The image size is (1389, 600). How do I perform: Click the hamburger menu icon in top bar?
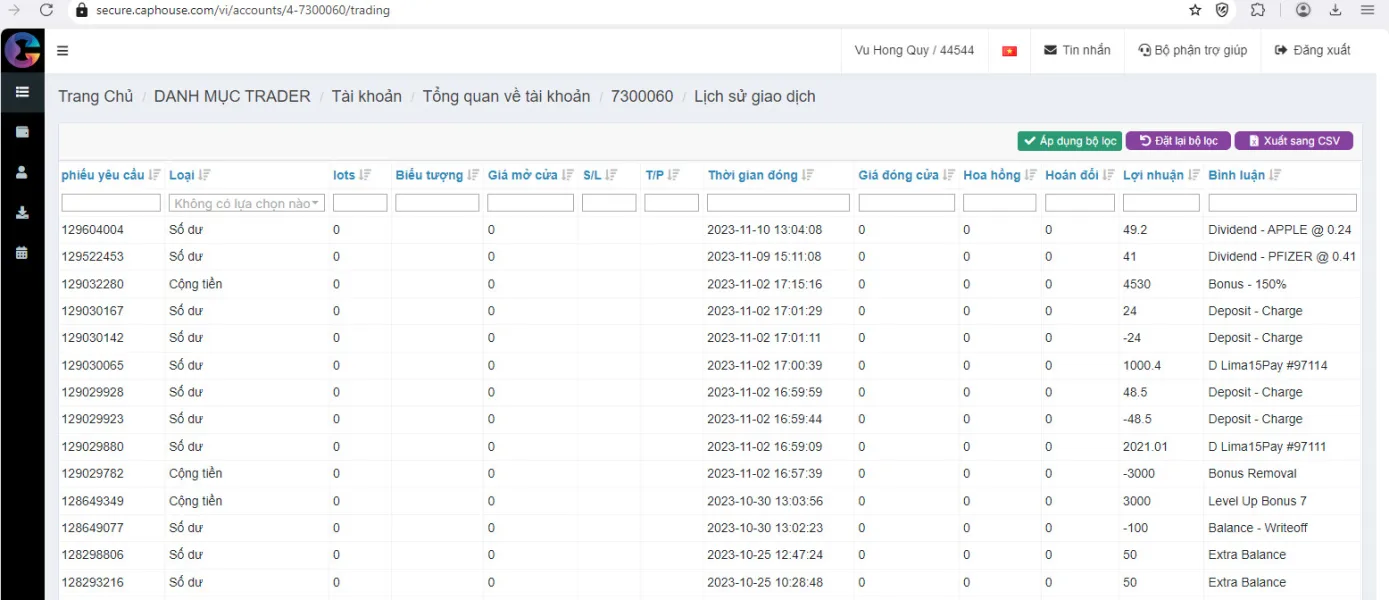point(63,51)
